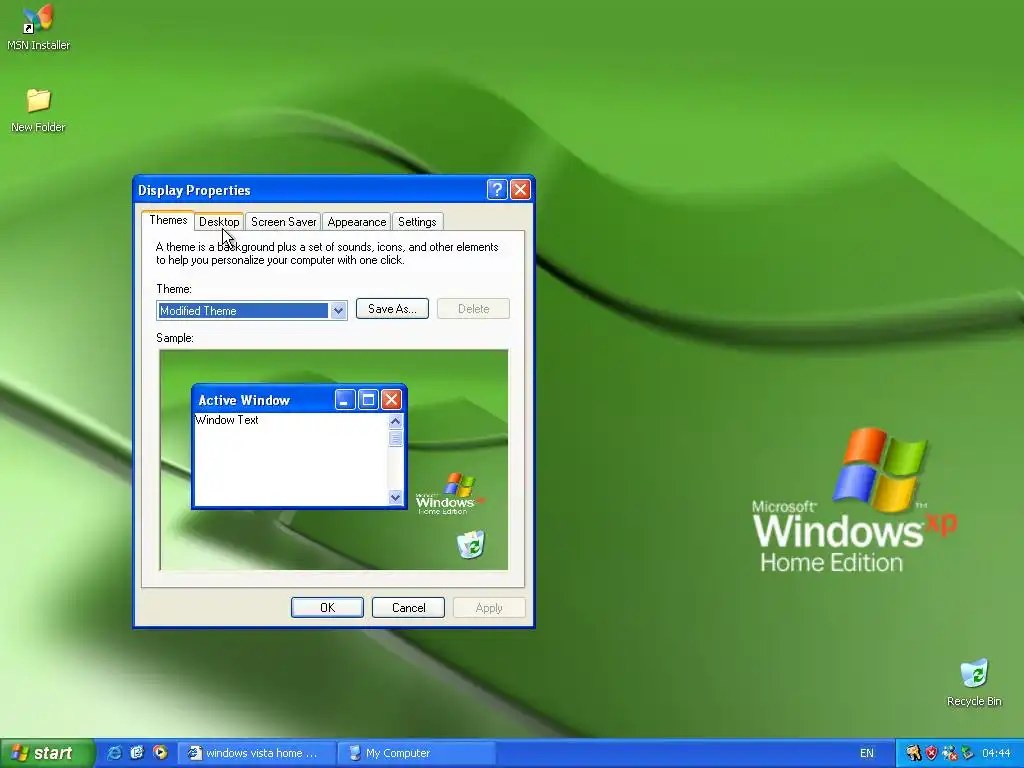Click the network connection tray icon with red X
The image size is (1024, 768).
[x=950, y=753]
